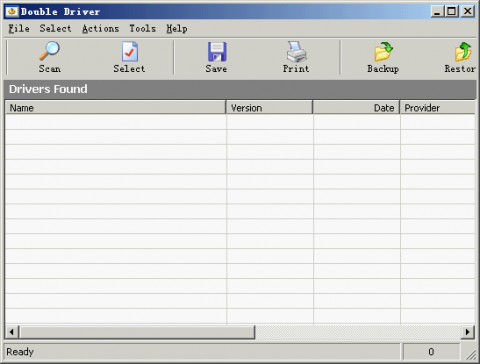Viewport: 480px width, 364px height.
Task: Open the File menu
Action: 19,29
